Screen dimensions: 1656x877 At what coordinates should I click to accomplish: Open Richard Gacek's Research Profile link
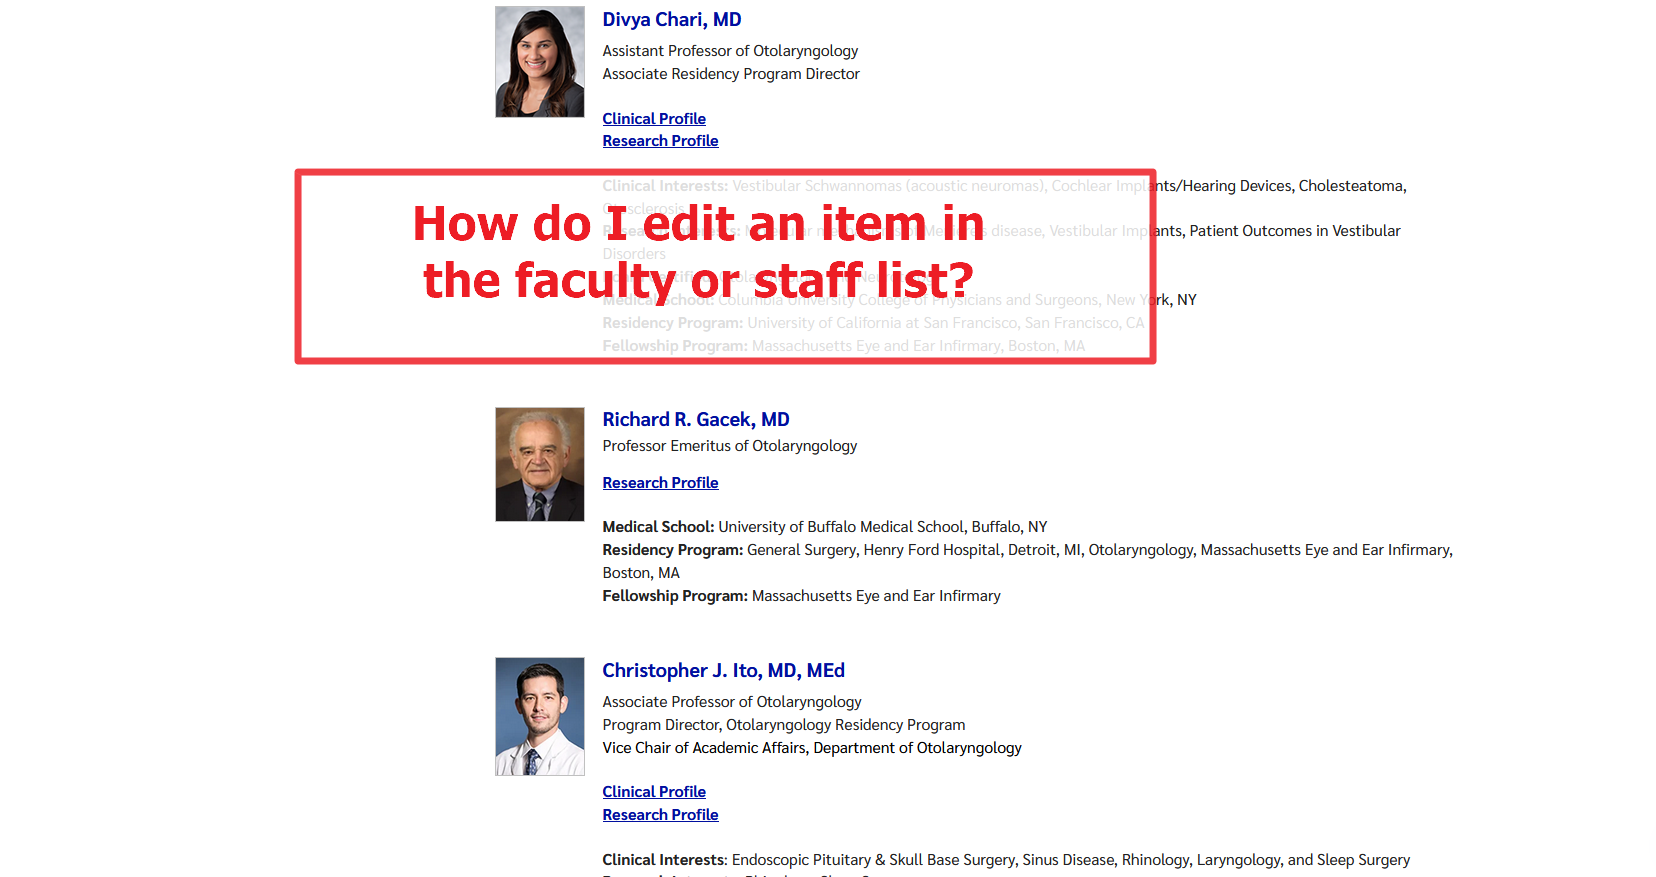660,483
